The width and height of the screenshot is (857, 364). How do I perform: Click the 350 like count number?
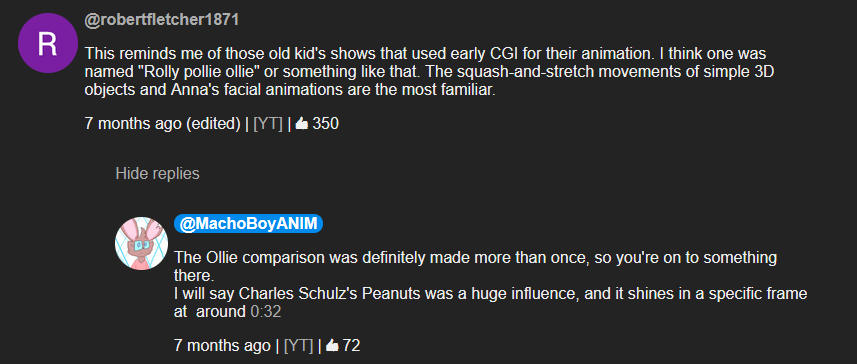point(326,124)
